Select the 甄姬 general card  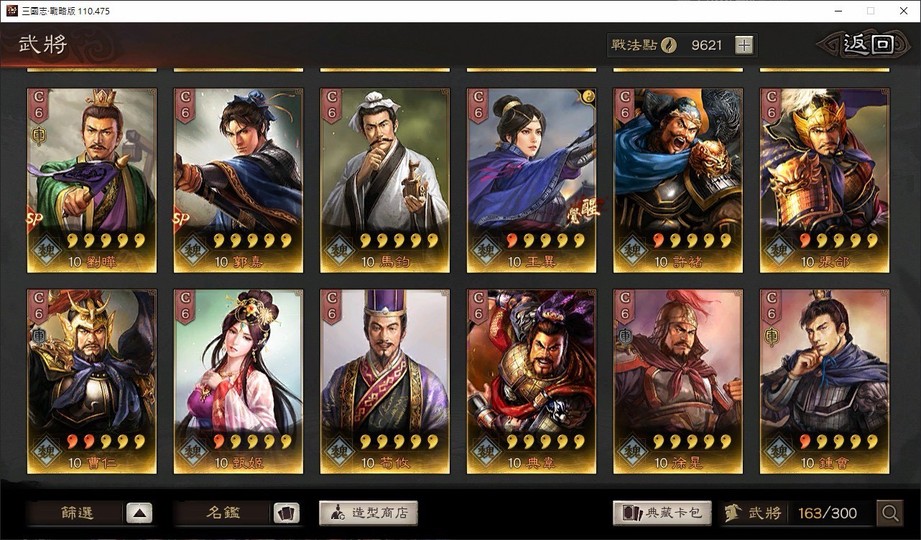(x=238, y=381)
